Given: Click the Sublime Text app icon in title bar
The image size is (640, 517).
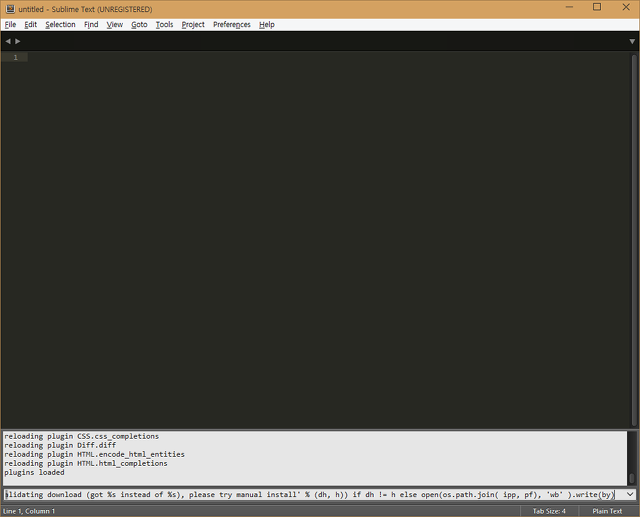Looking at the screenshot, I should click(x=10, y=9).
